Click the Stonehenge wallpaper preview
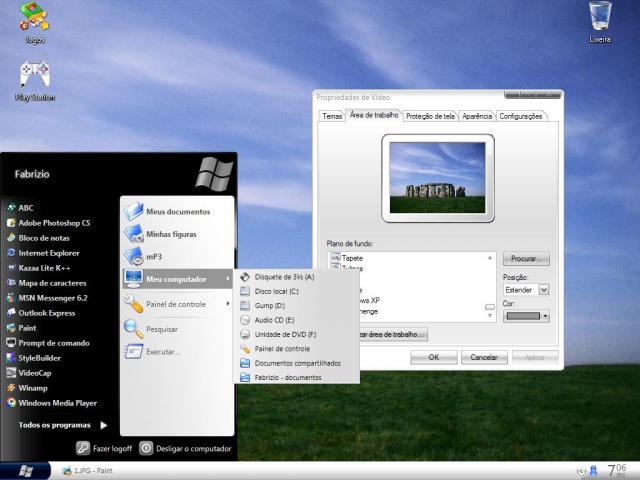Viewport: 640px width, 480px height. 438,178
